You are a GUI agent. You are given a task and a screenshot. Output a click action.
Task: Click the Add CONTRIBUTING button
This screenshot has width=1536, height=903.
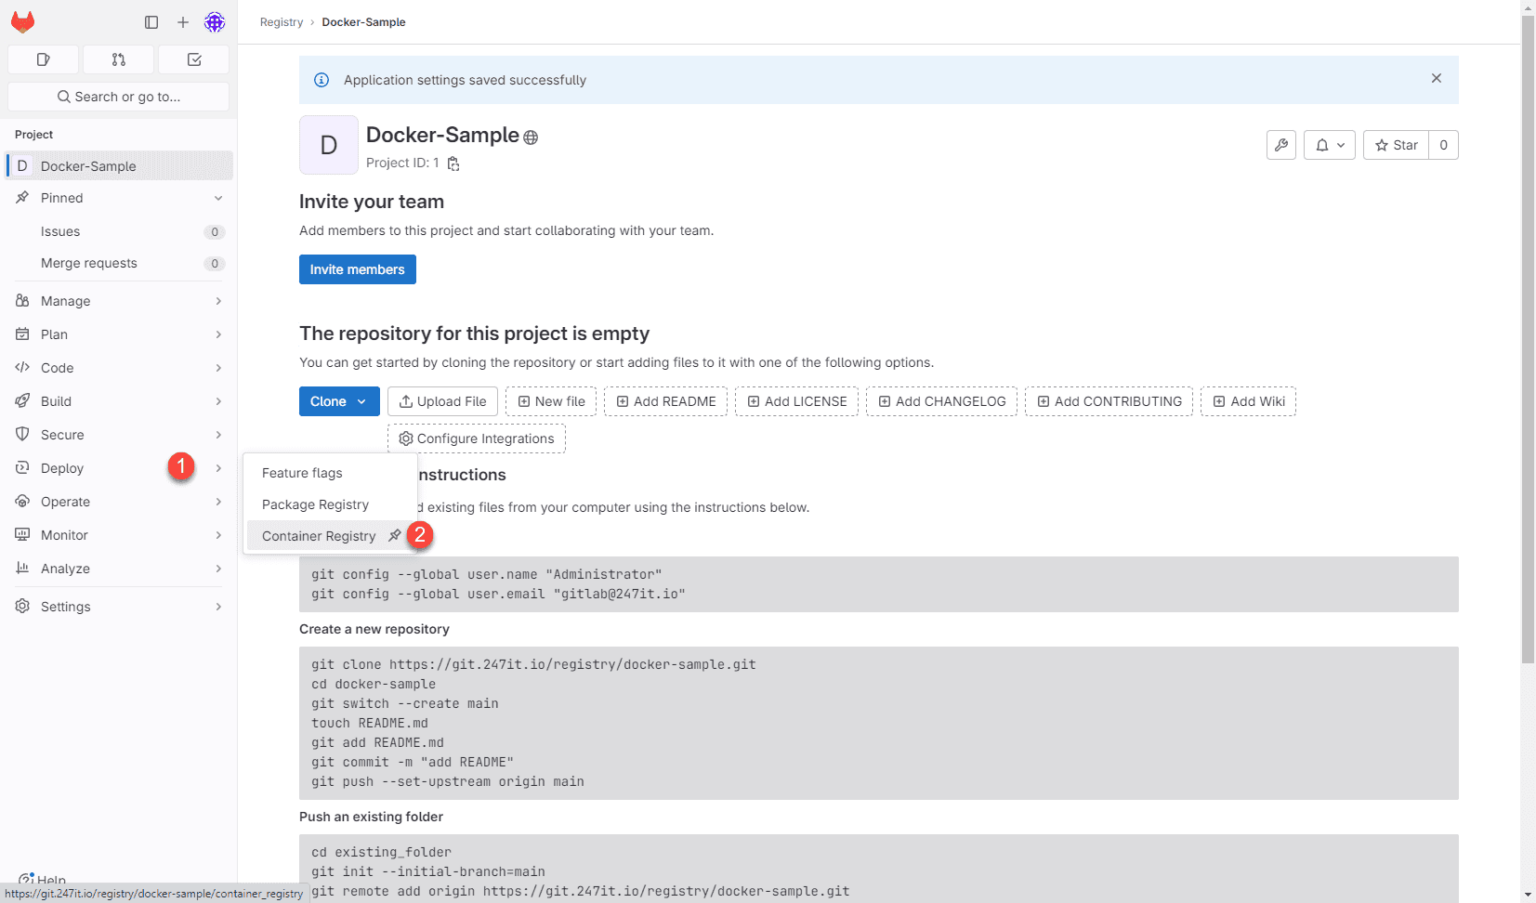[x=1109, y=401]
